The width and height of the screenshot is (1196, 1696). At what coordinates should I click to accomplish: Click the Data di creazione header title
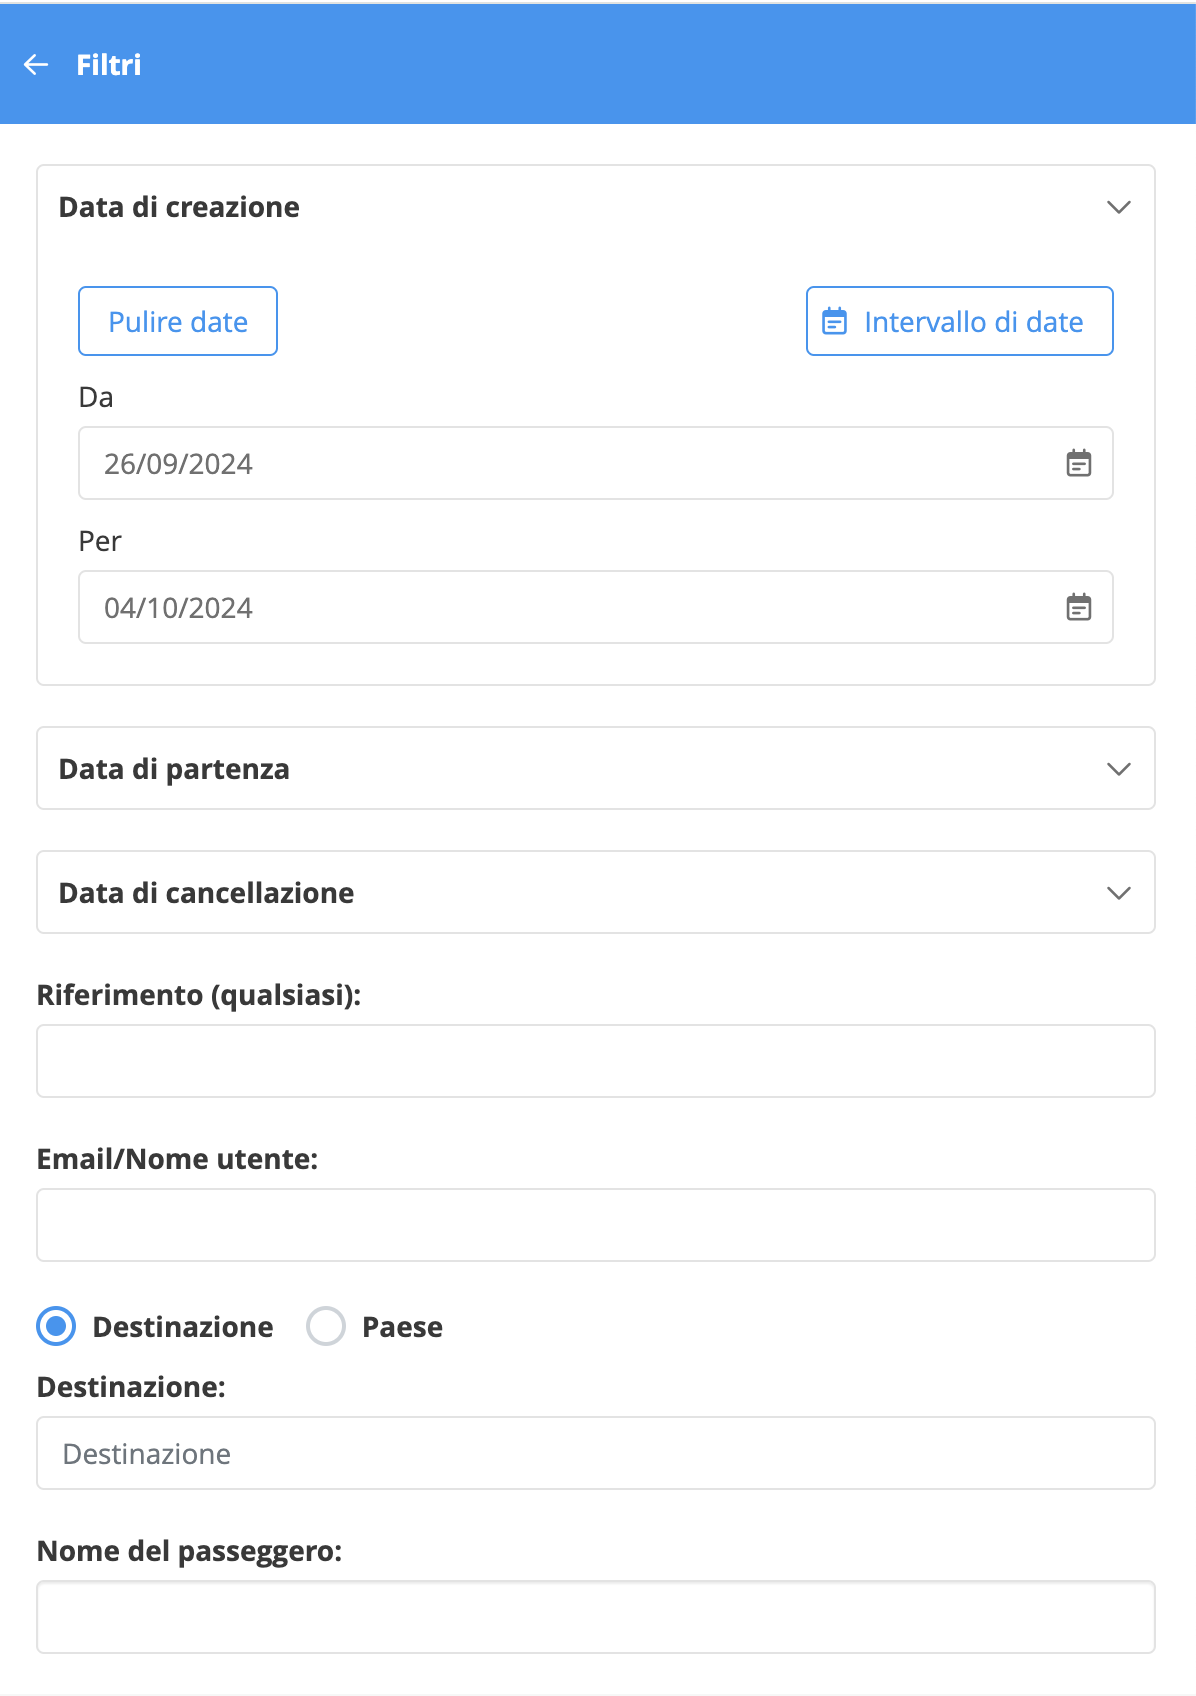pyautogui.click(x=179, y=207)
